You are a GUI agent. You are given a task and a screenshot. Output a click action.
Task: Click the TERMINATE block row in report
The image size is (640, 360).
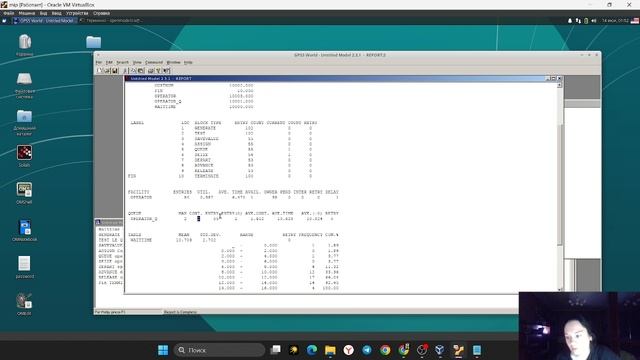coord(220,176)
